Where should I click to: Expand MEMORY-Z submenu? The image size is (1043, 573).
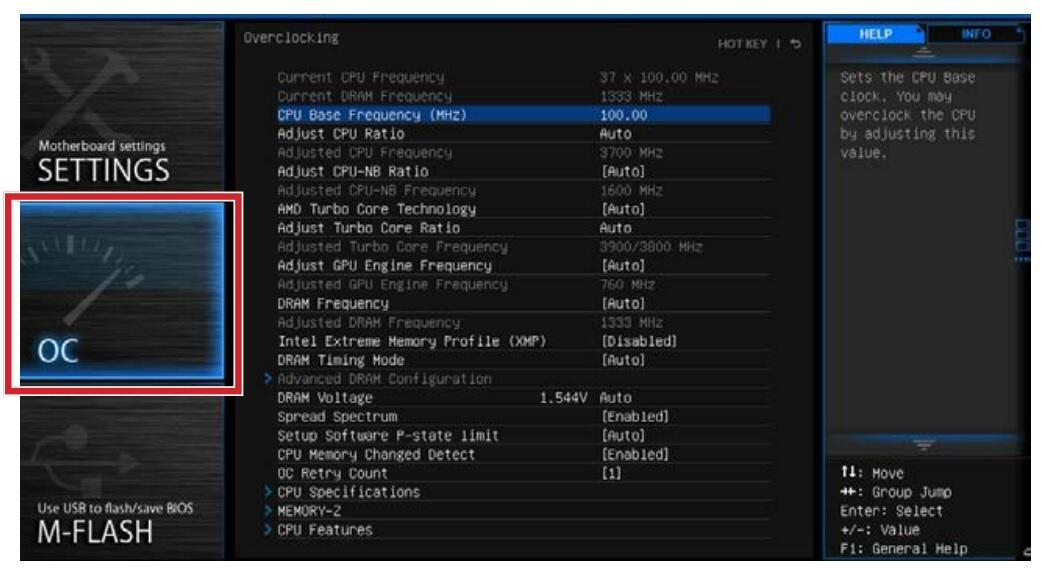(x=303, y=511)
